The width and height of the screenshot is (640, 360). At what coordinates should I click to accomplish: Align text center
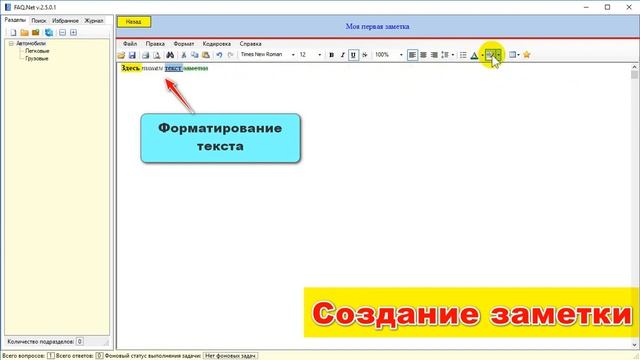point(424,55)
